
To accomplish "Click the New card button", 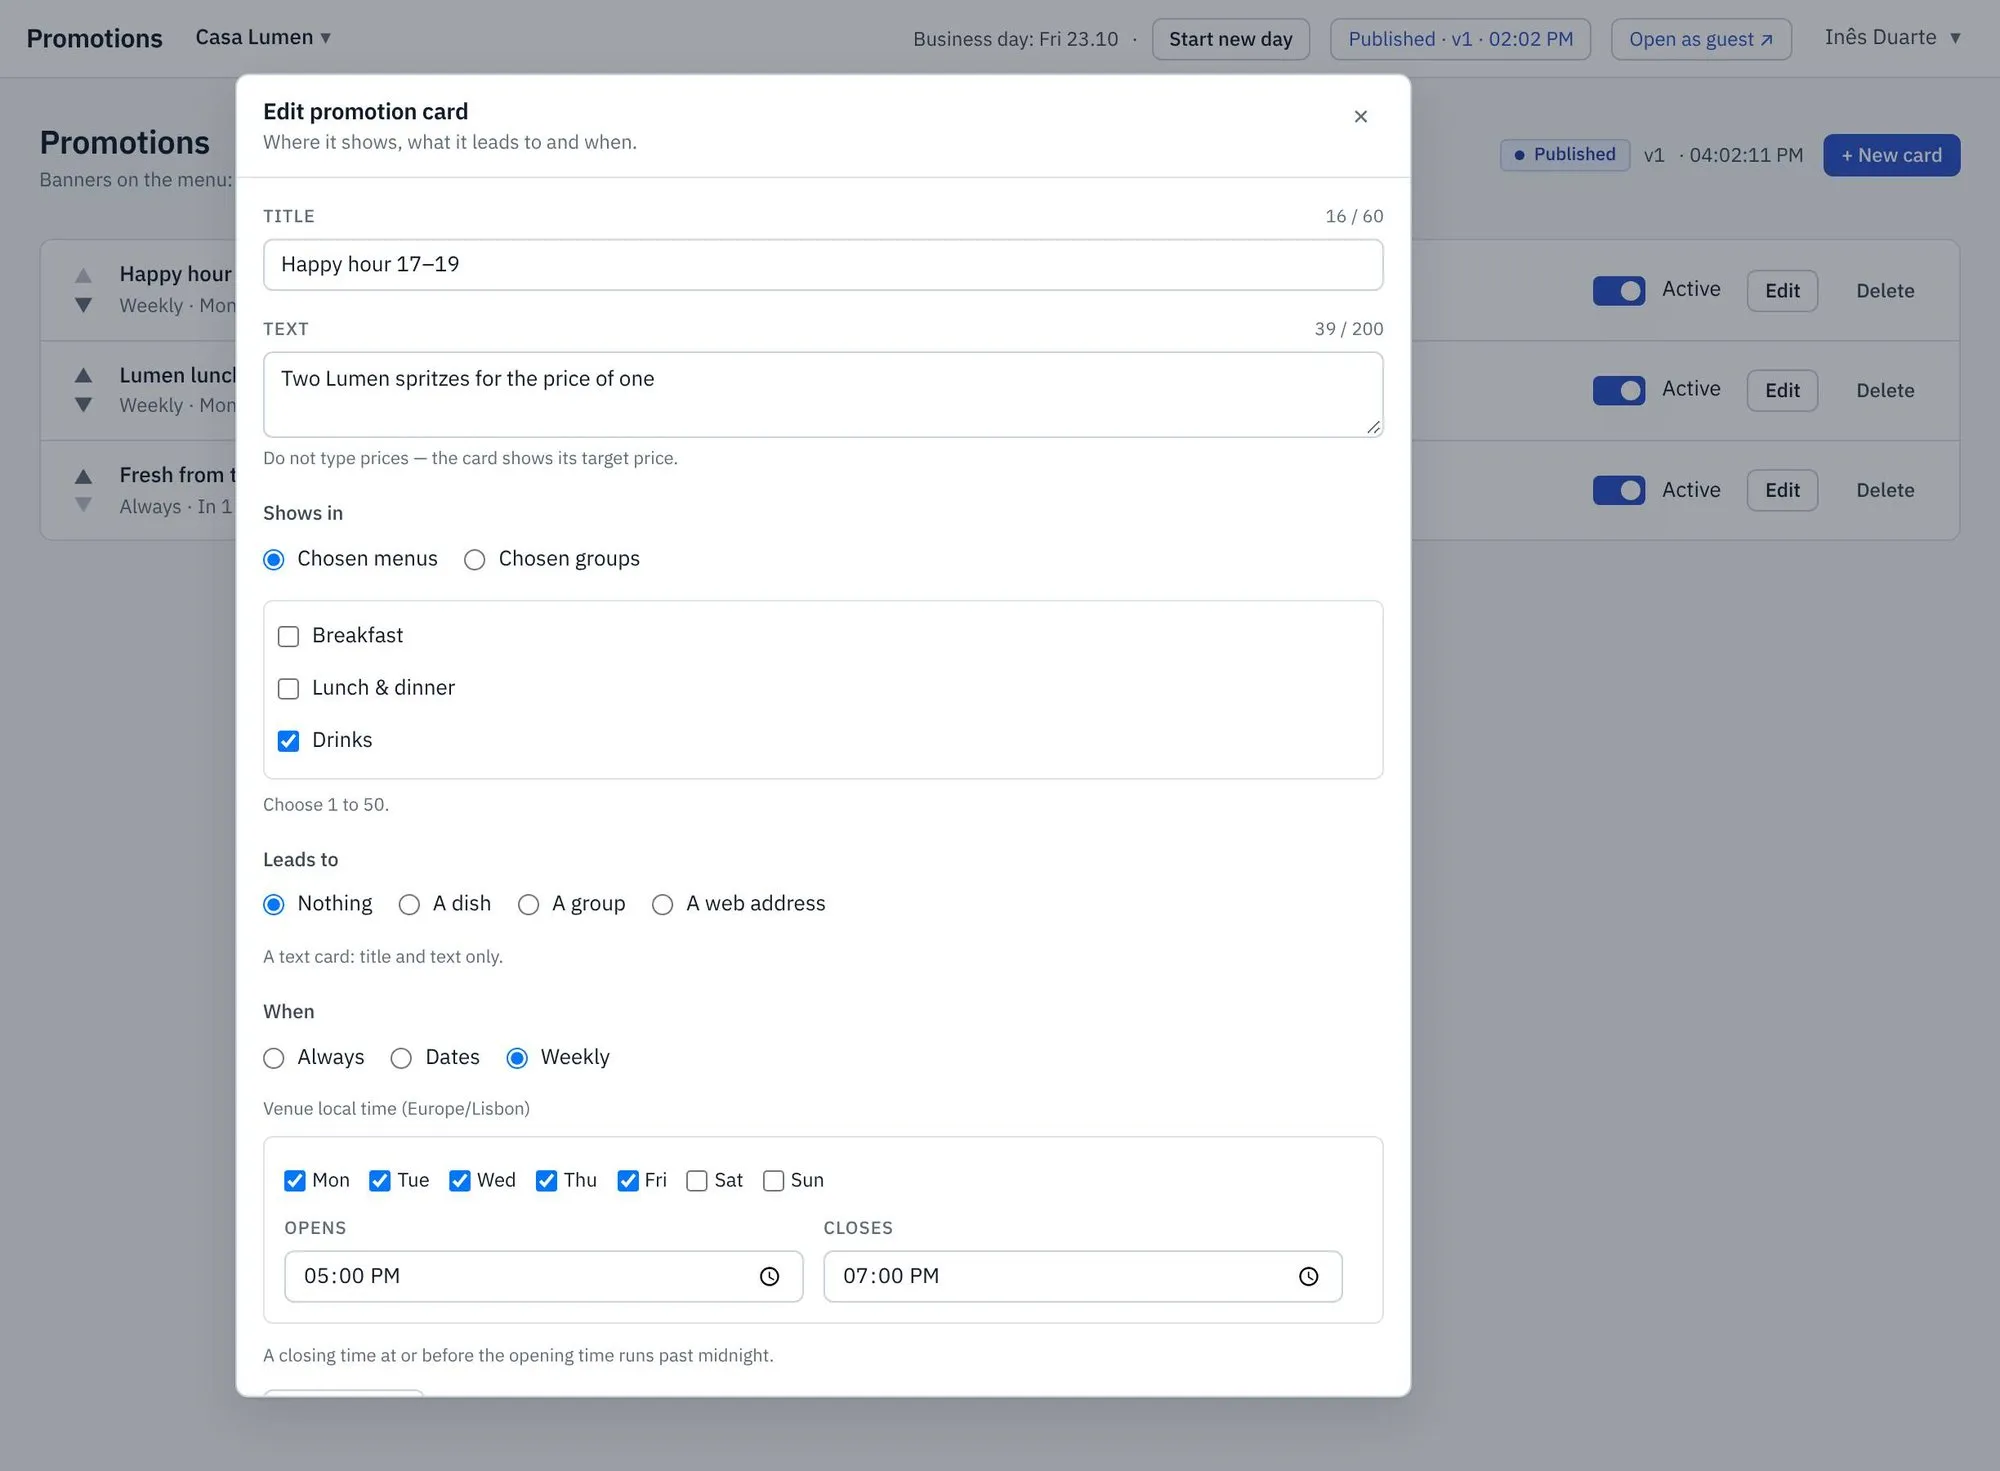I will [1891, 155].
